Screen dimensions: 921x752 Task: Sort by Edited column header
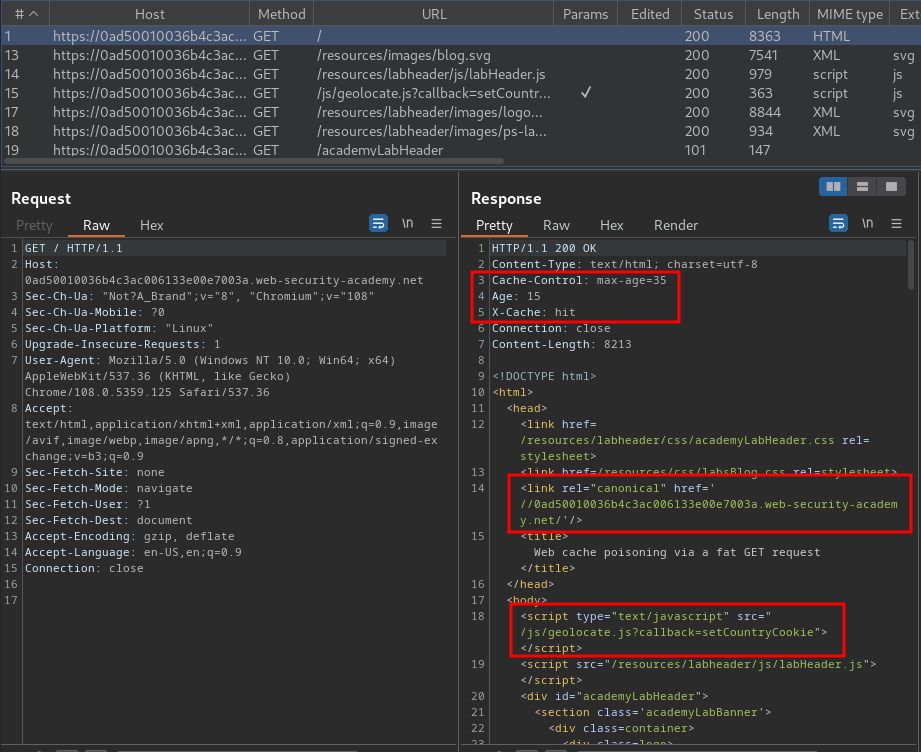click(x=650, y=14)
